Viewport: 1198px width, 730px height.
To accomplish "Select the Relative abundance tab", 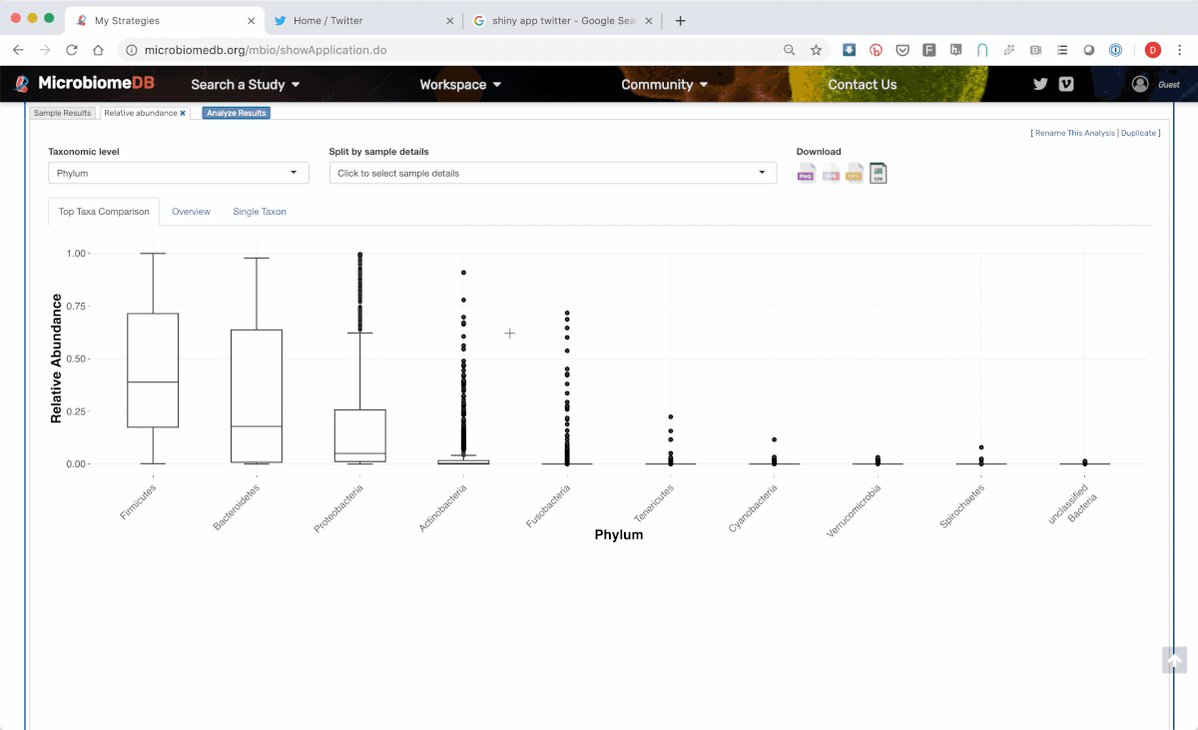I will tap(141, 113).
